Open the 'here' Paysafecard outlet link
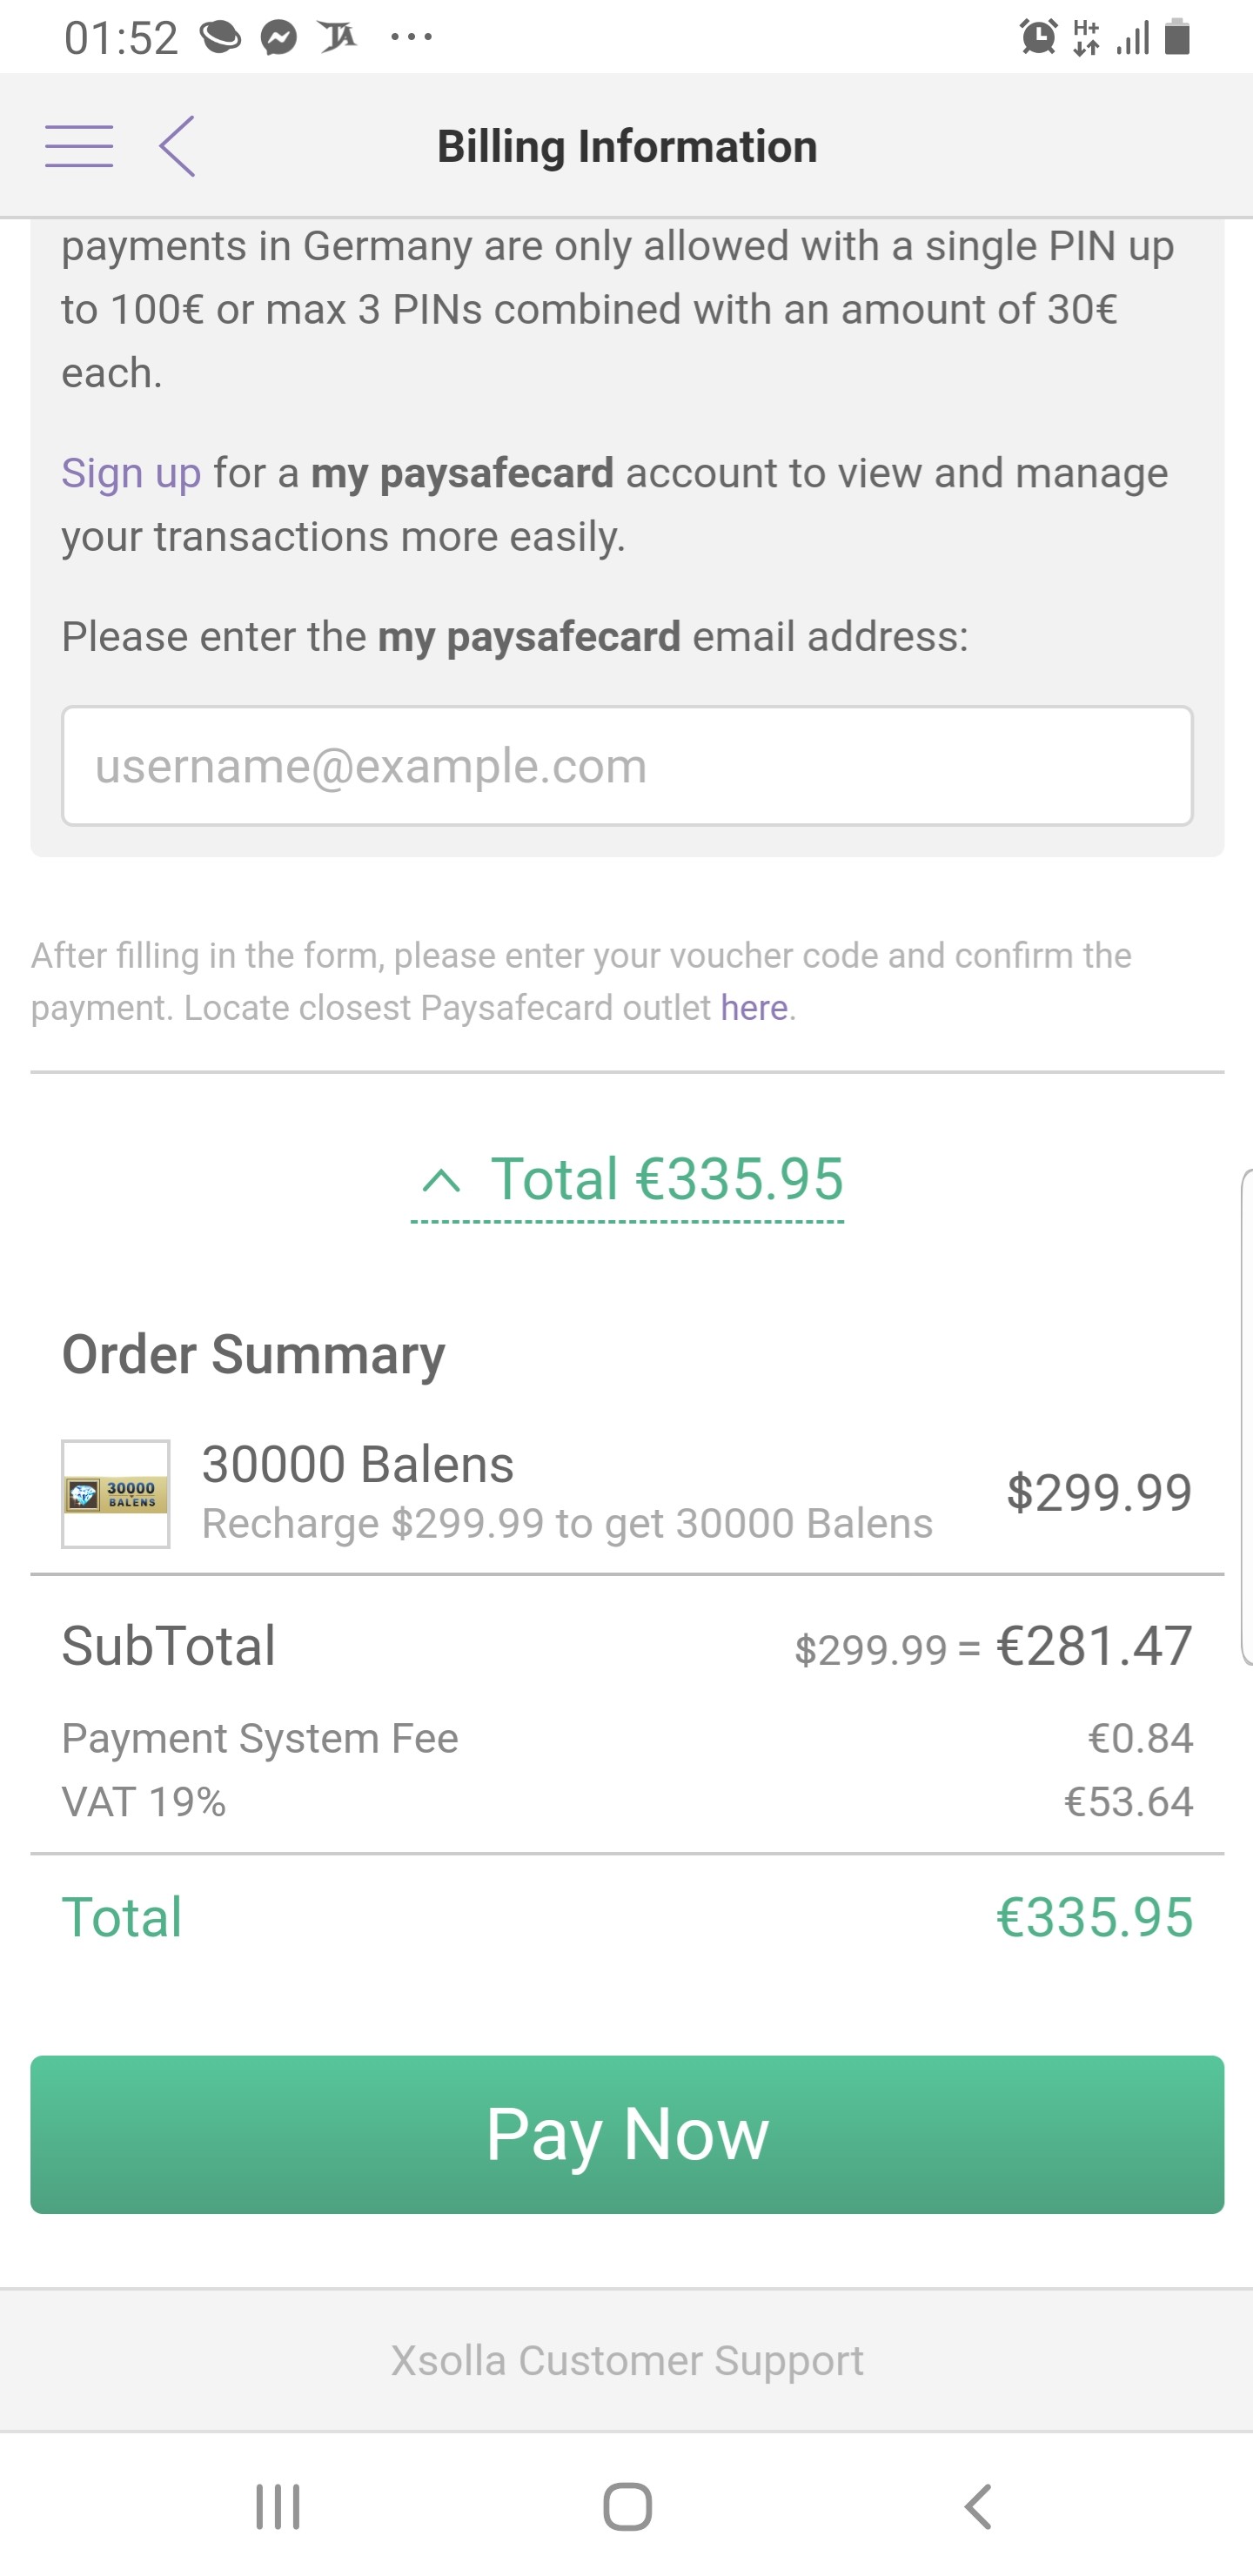This screenshot has width=1253, height=2576. (754, 1008)
